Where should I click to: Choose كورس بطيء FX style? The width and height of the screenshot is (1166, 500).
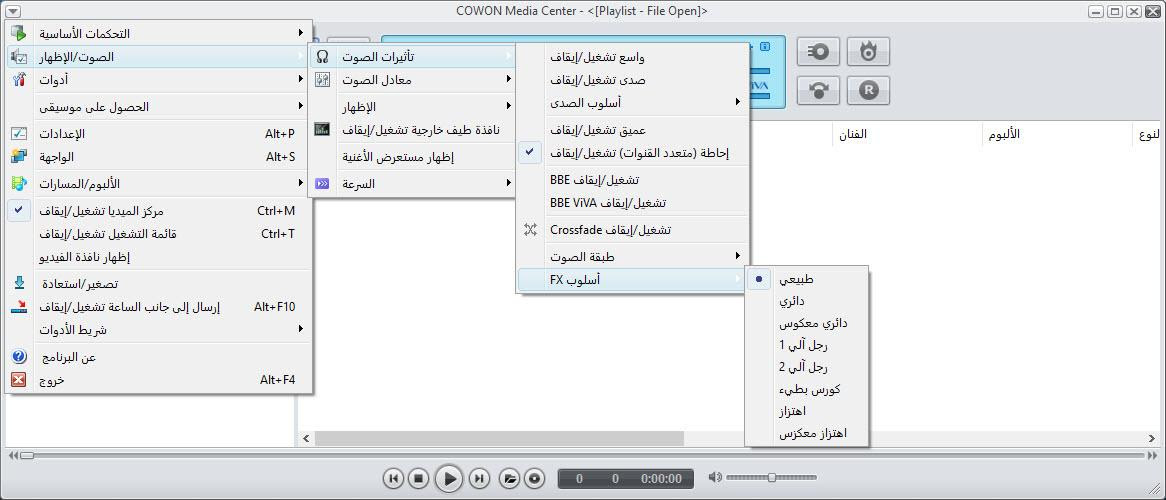[807, 389]
